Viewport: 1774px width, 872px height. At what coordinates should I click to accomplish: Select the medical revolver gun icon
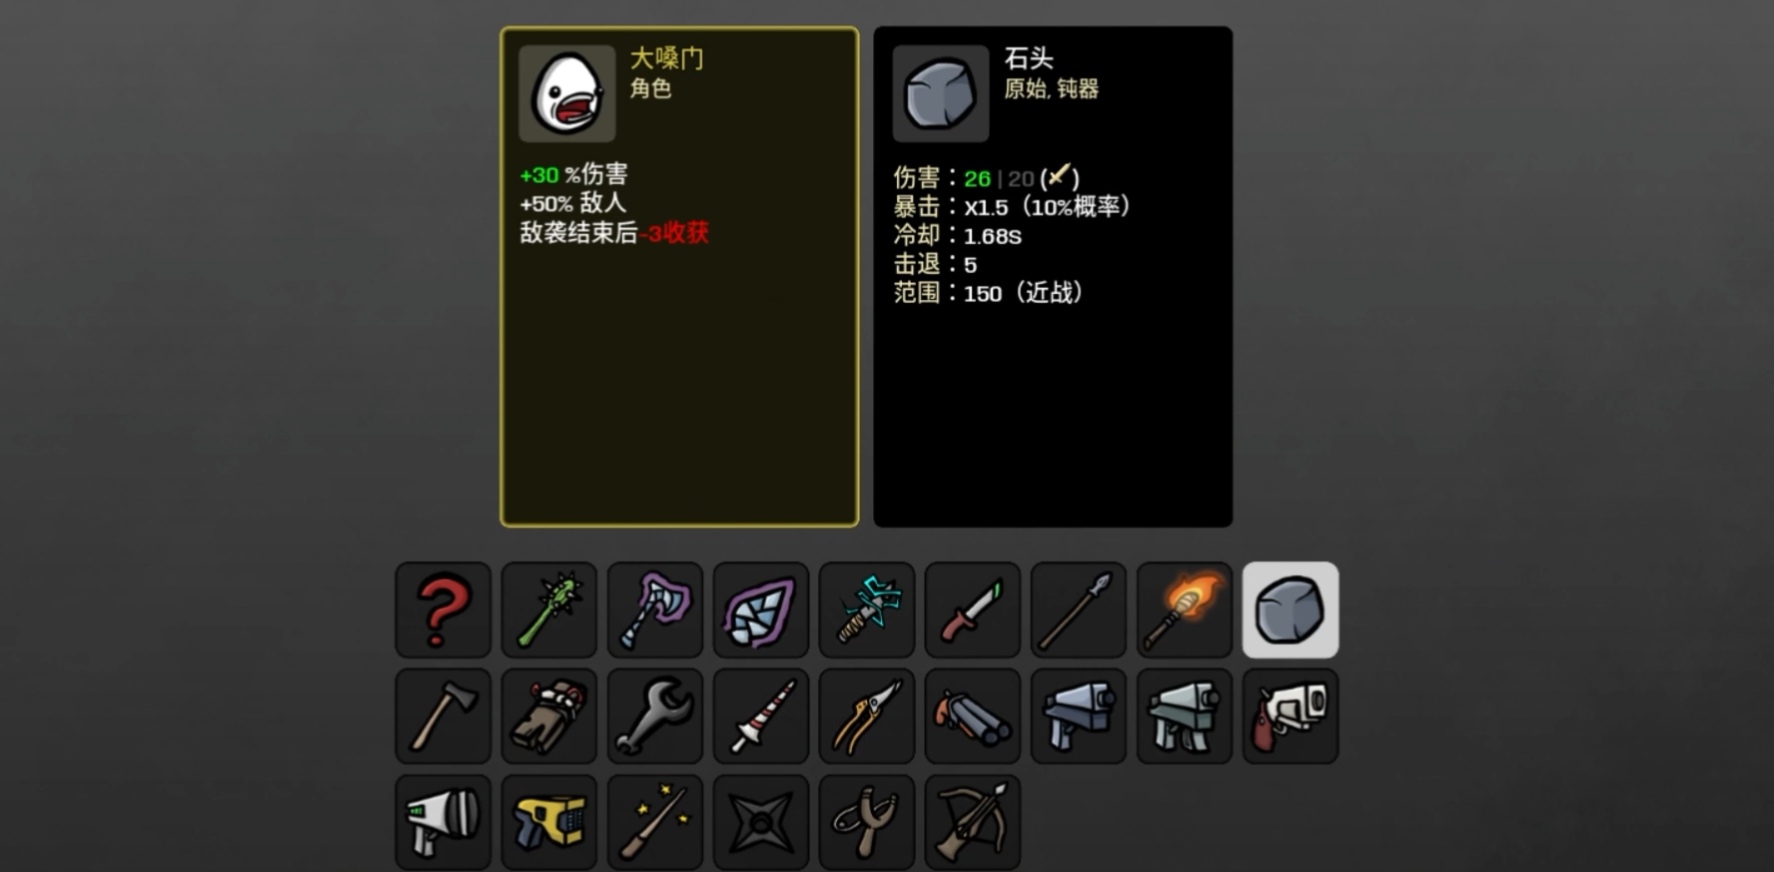click(x=1290, y=716)
